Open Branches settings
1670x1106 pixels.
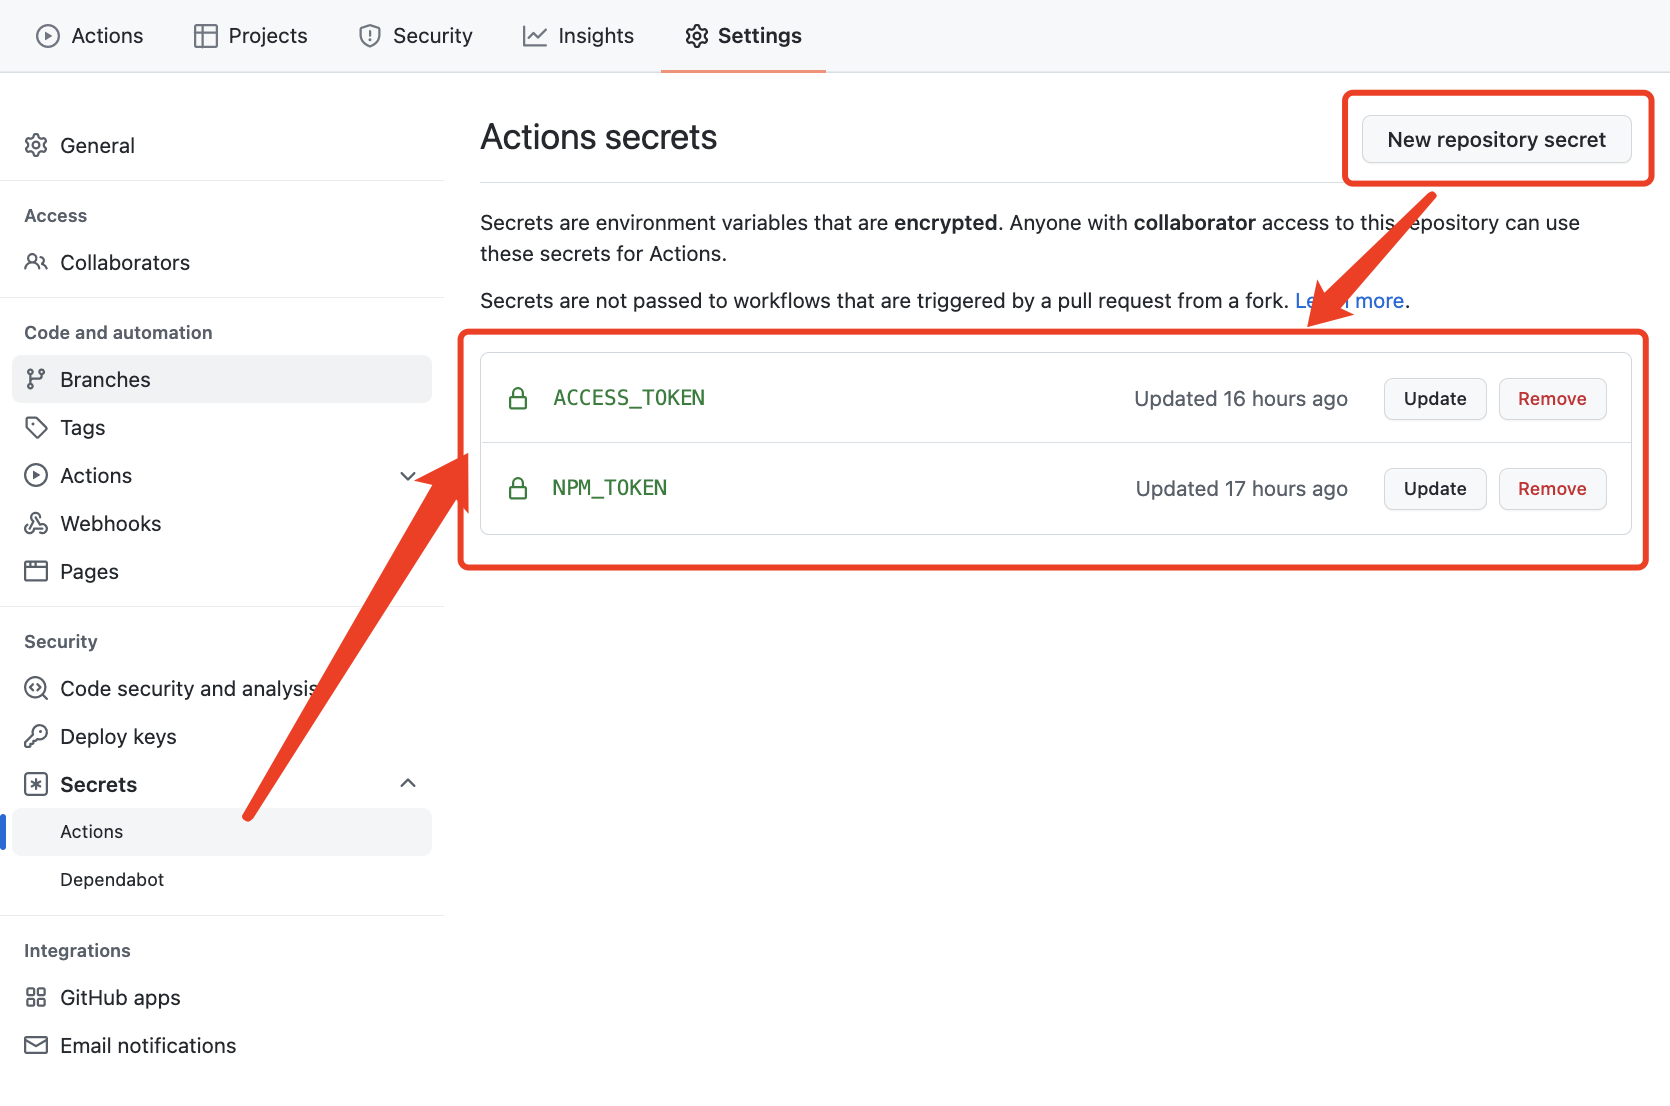[x=222, y=379]
